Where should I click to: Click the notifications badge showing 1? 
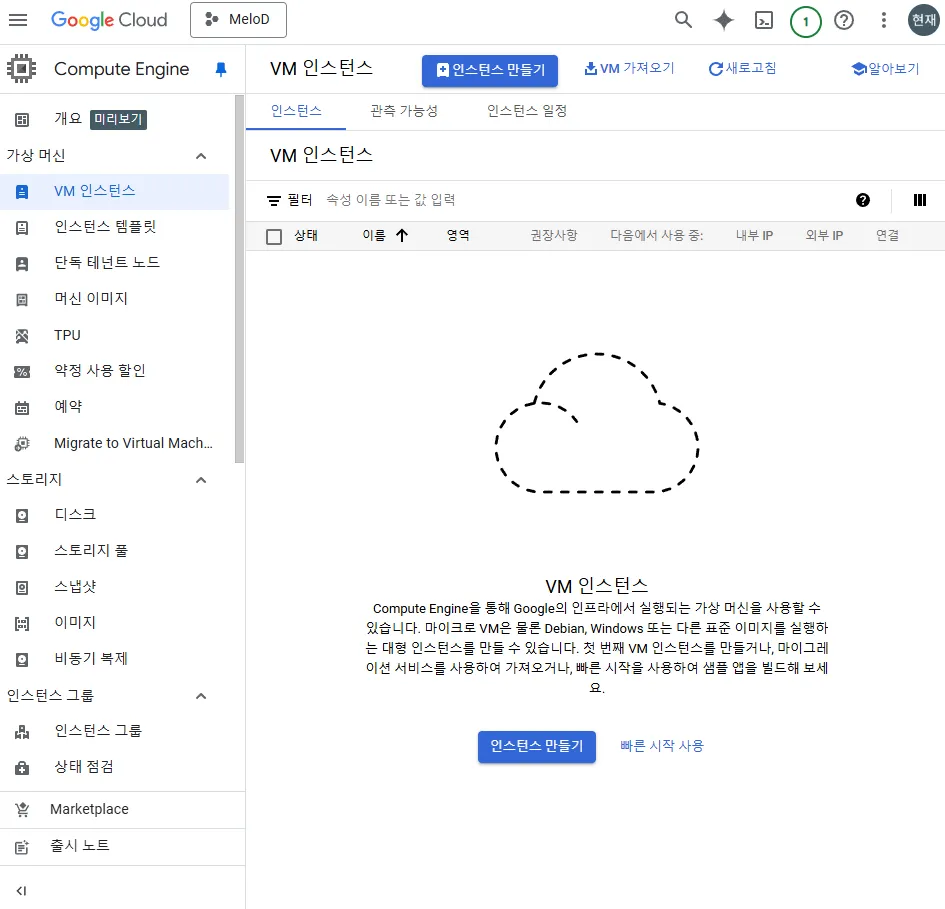tap(805, 21)
